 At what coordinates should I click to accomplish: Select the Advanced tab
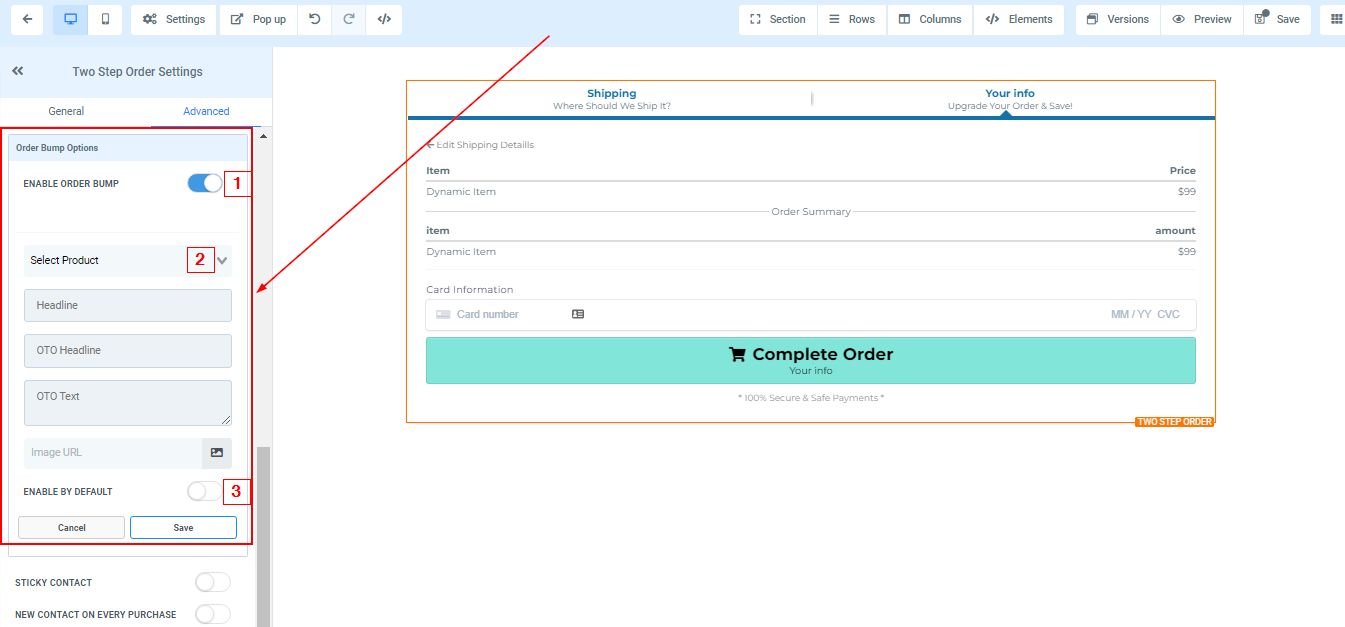coord(206,111)
